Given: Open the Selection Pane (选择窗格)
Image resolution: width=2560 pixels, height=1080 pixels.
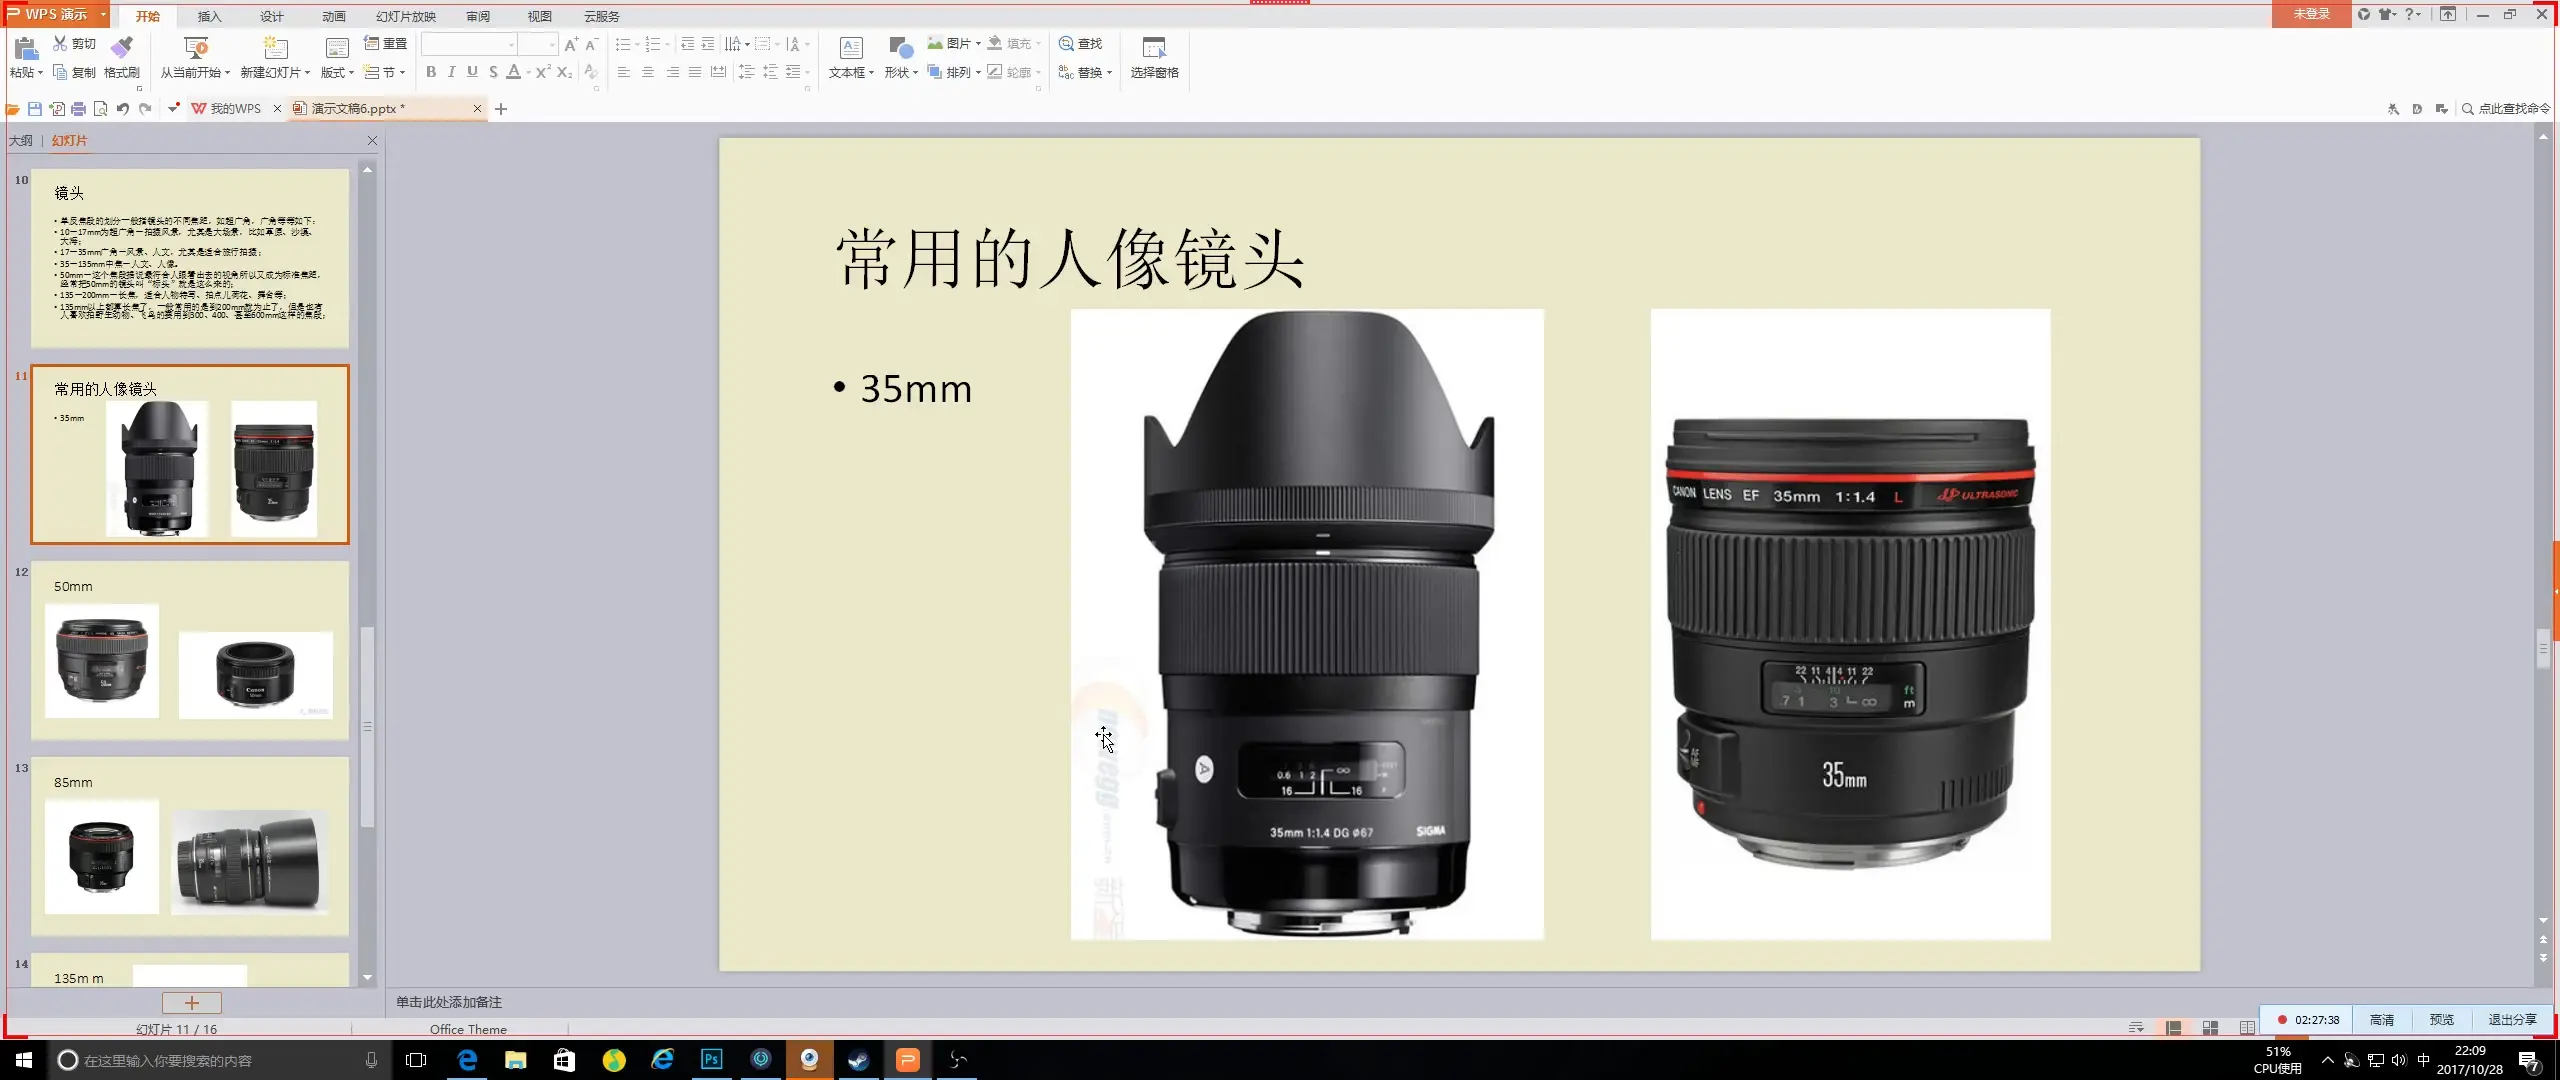Looking at the screenshot, I should coord(1154,58).
